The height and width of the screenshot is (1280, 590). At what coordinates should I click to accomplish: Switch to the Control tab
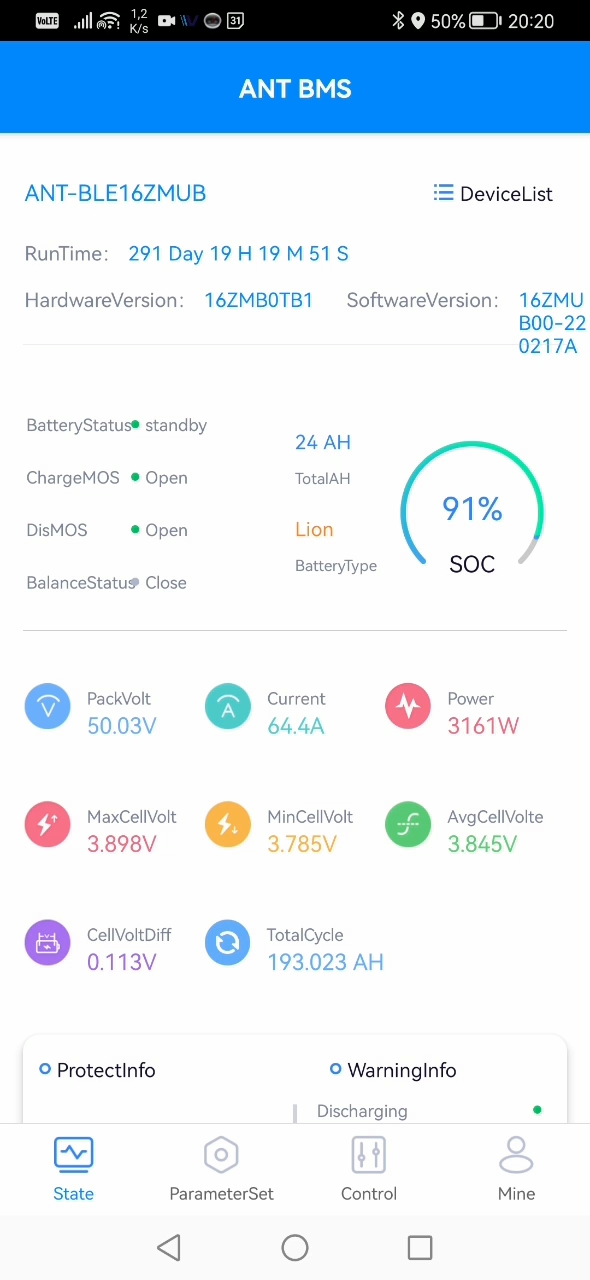[369, 1168]
